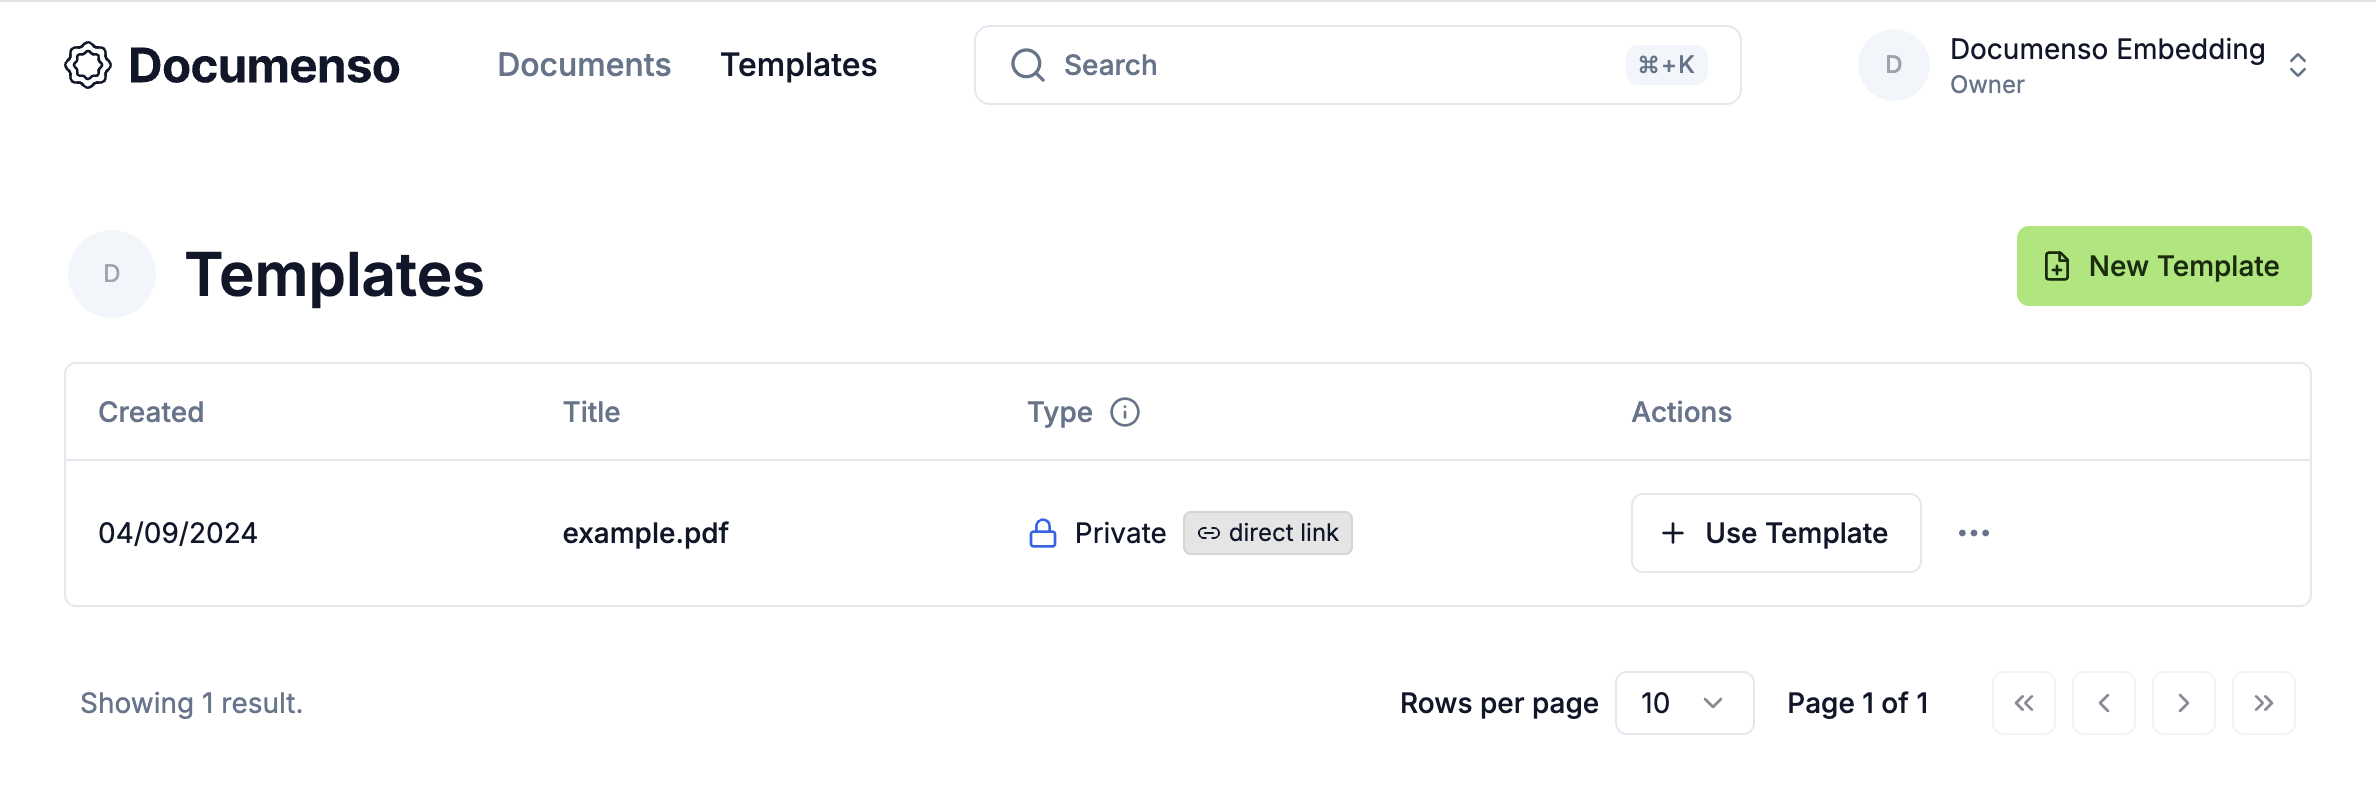
Task: Go to the first page arrow
Action: coord(2024,703)
